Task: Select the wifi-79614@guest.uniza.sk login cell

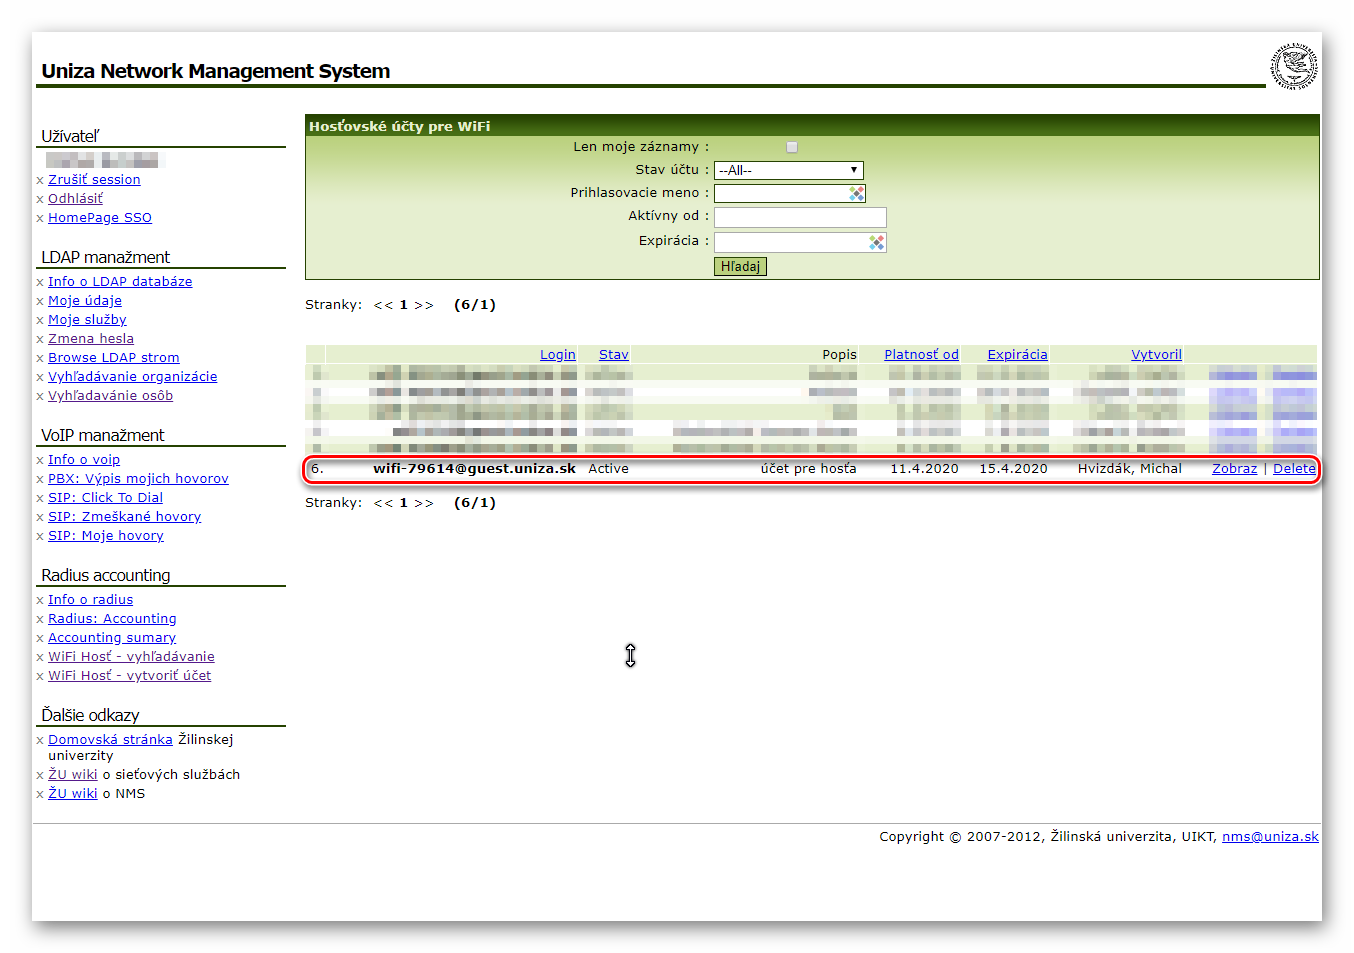Action: (x=474, y=469)
